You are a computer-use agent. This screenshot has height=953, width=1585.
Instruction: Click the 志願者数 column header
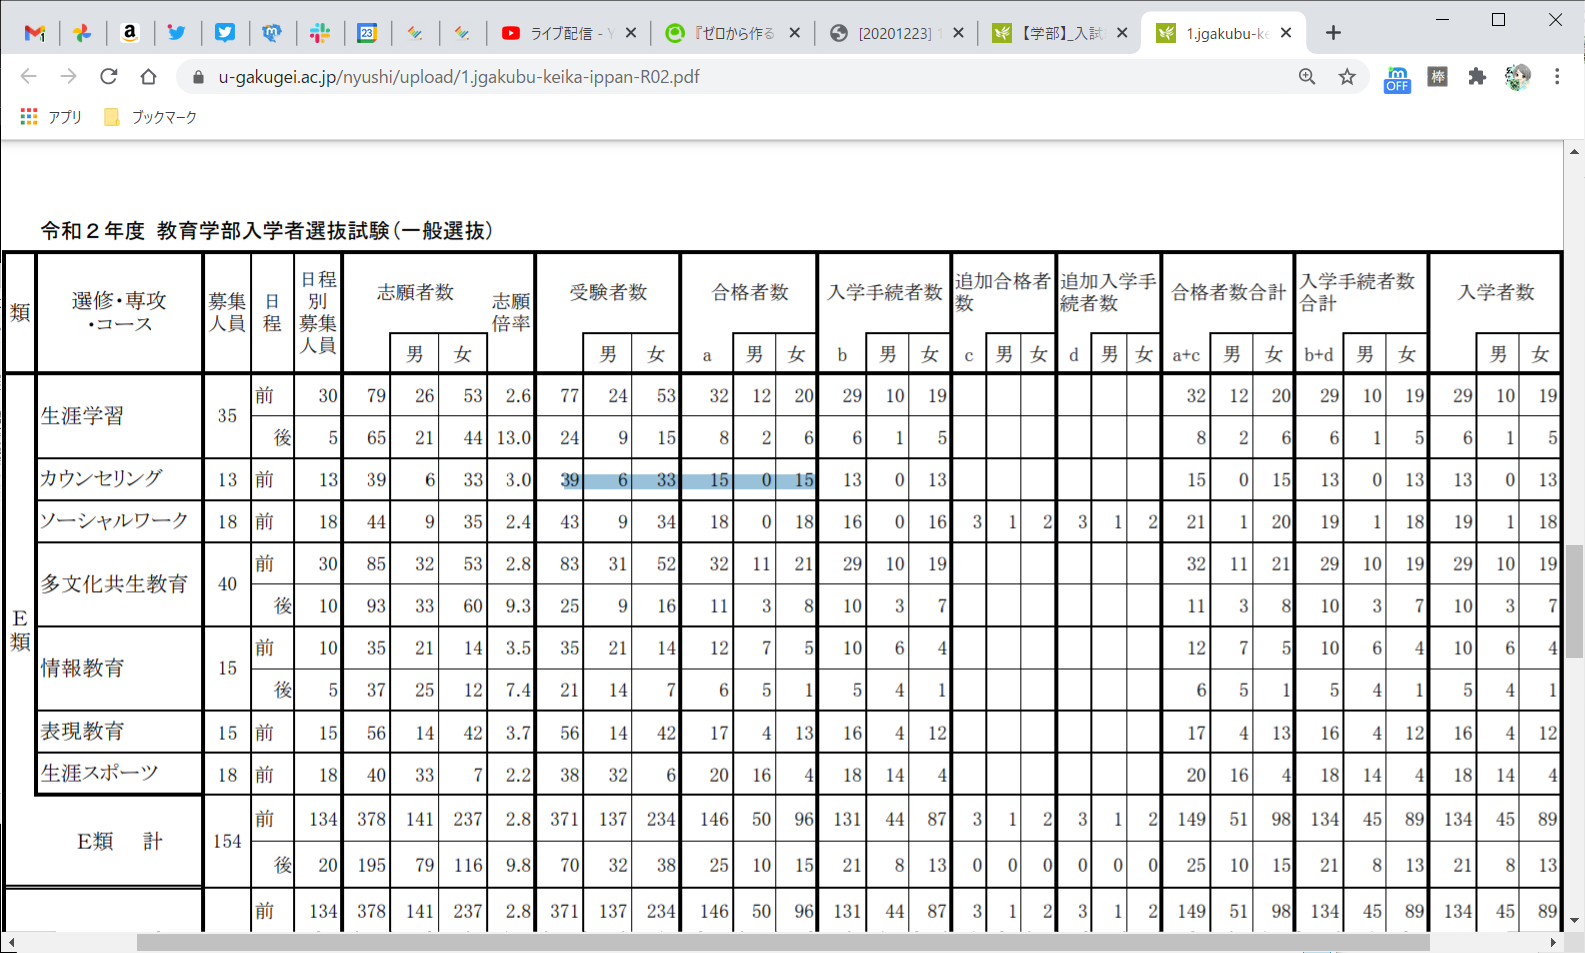point(415,292)
